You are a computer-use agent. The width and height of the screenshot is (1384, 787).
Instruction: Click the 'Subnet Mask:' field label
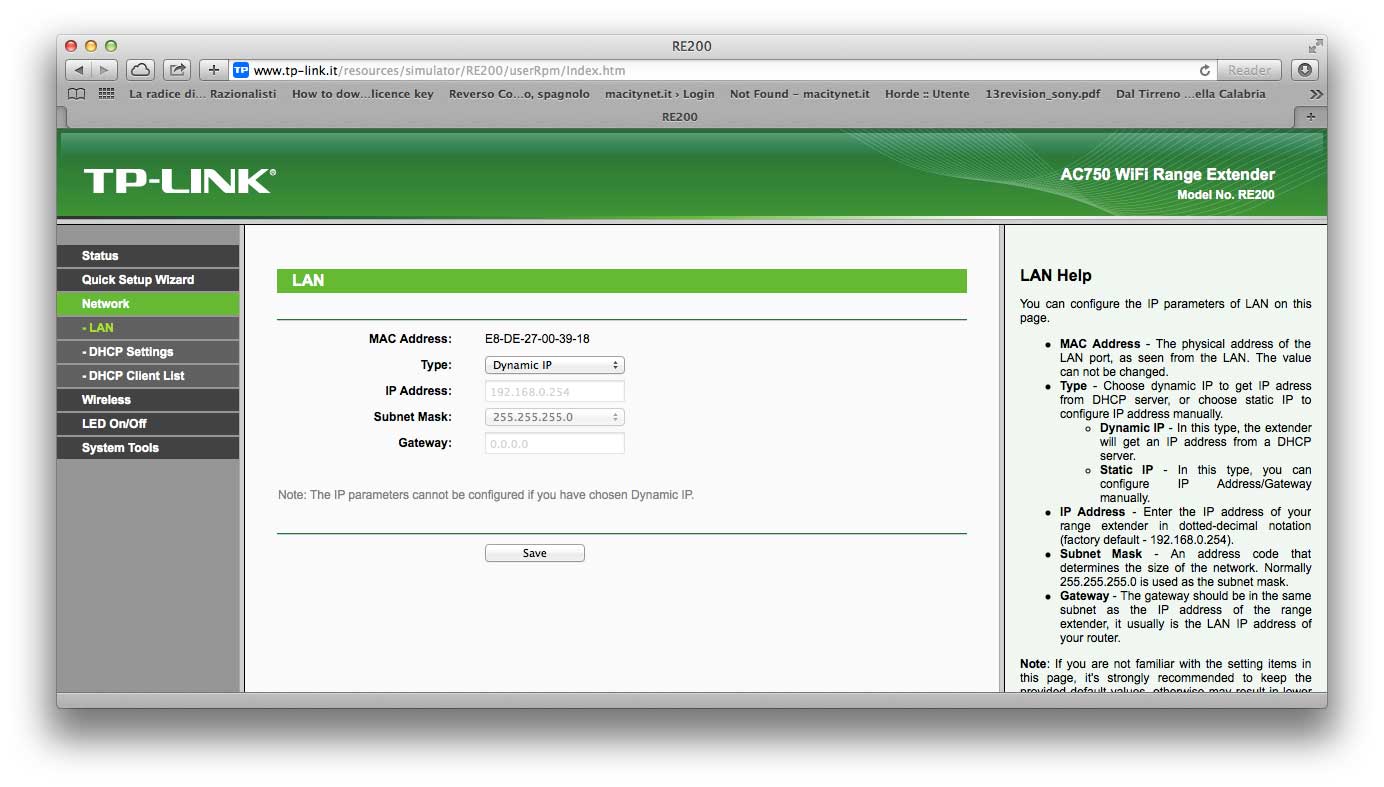pyautogui.click(x=413, y=417)
